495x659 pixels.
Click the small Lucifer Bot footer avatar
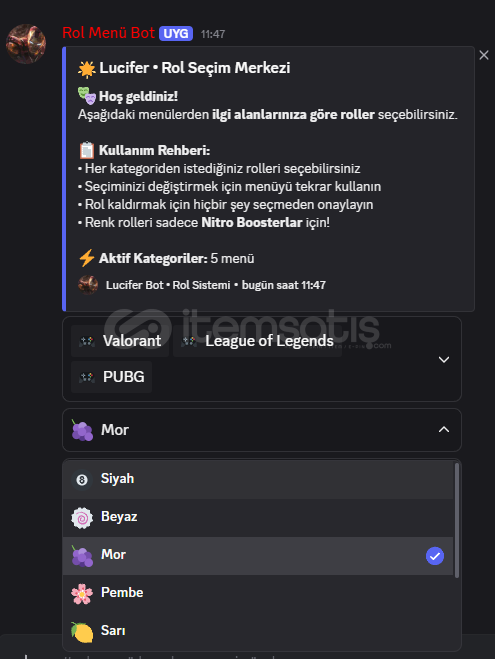tap(88, 285)
